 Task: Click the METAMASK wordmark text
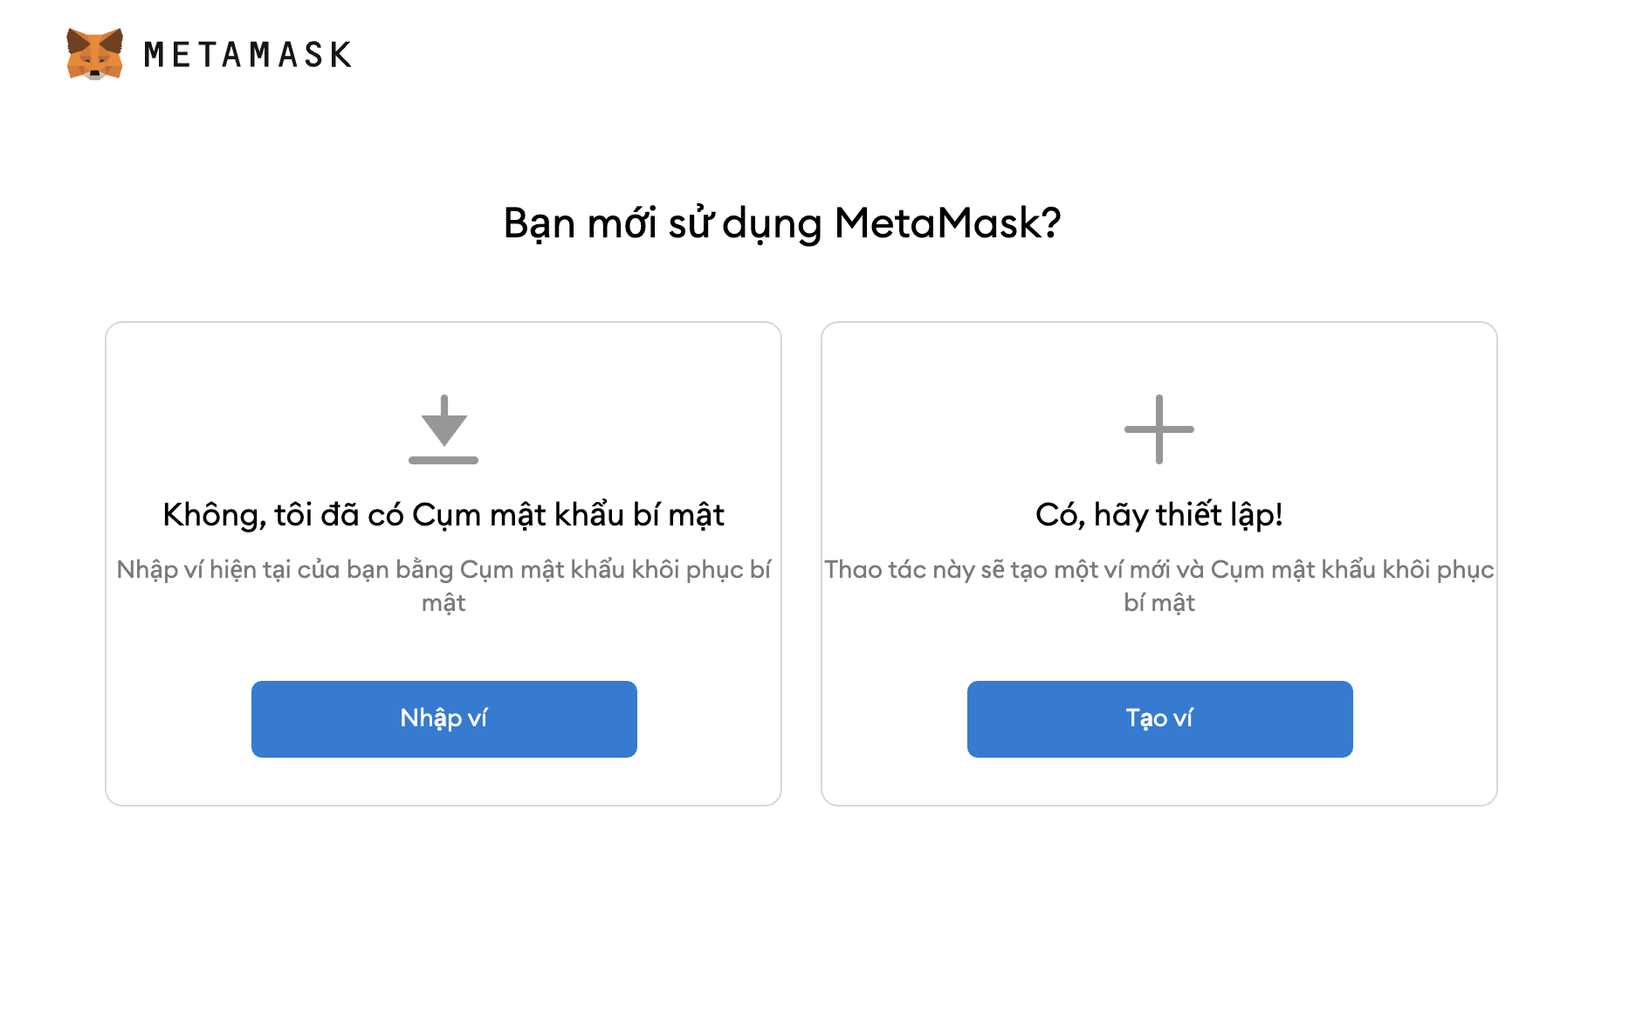point(247,55)
